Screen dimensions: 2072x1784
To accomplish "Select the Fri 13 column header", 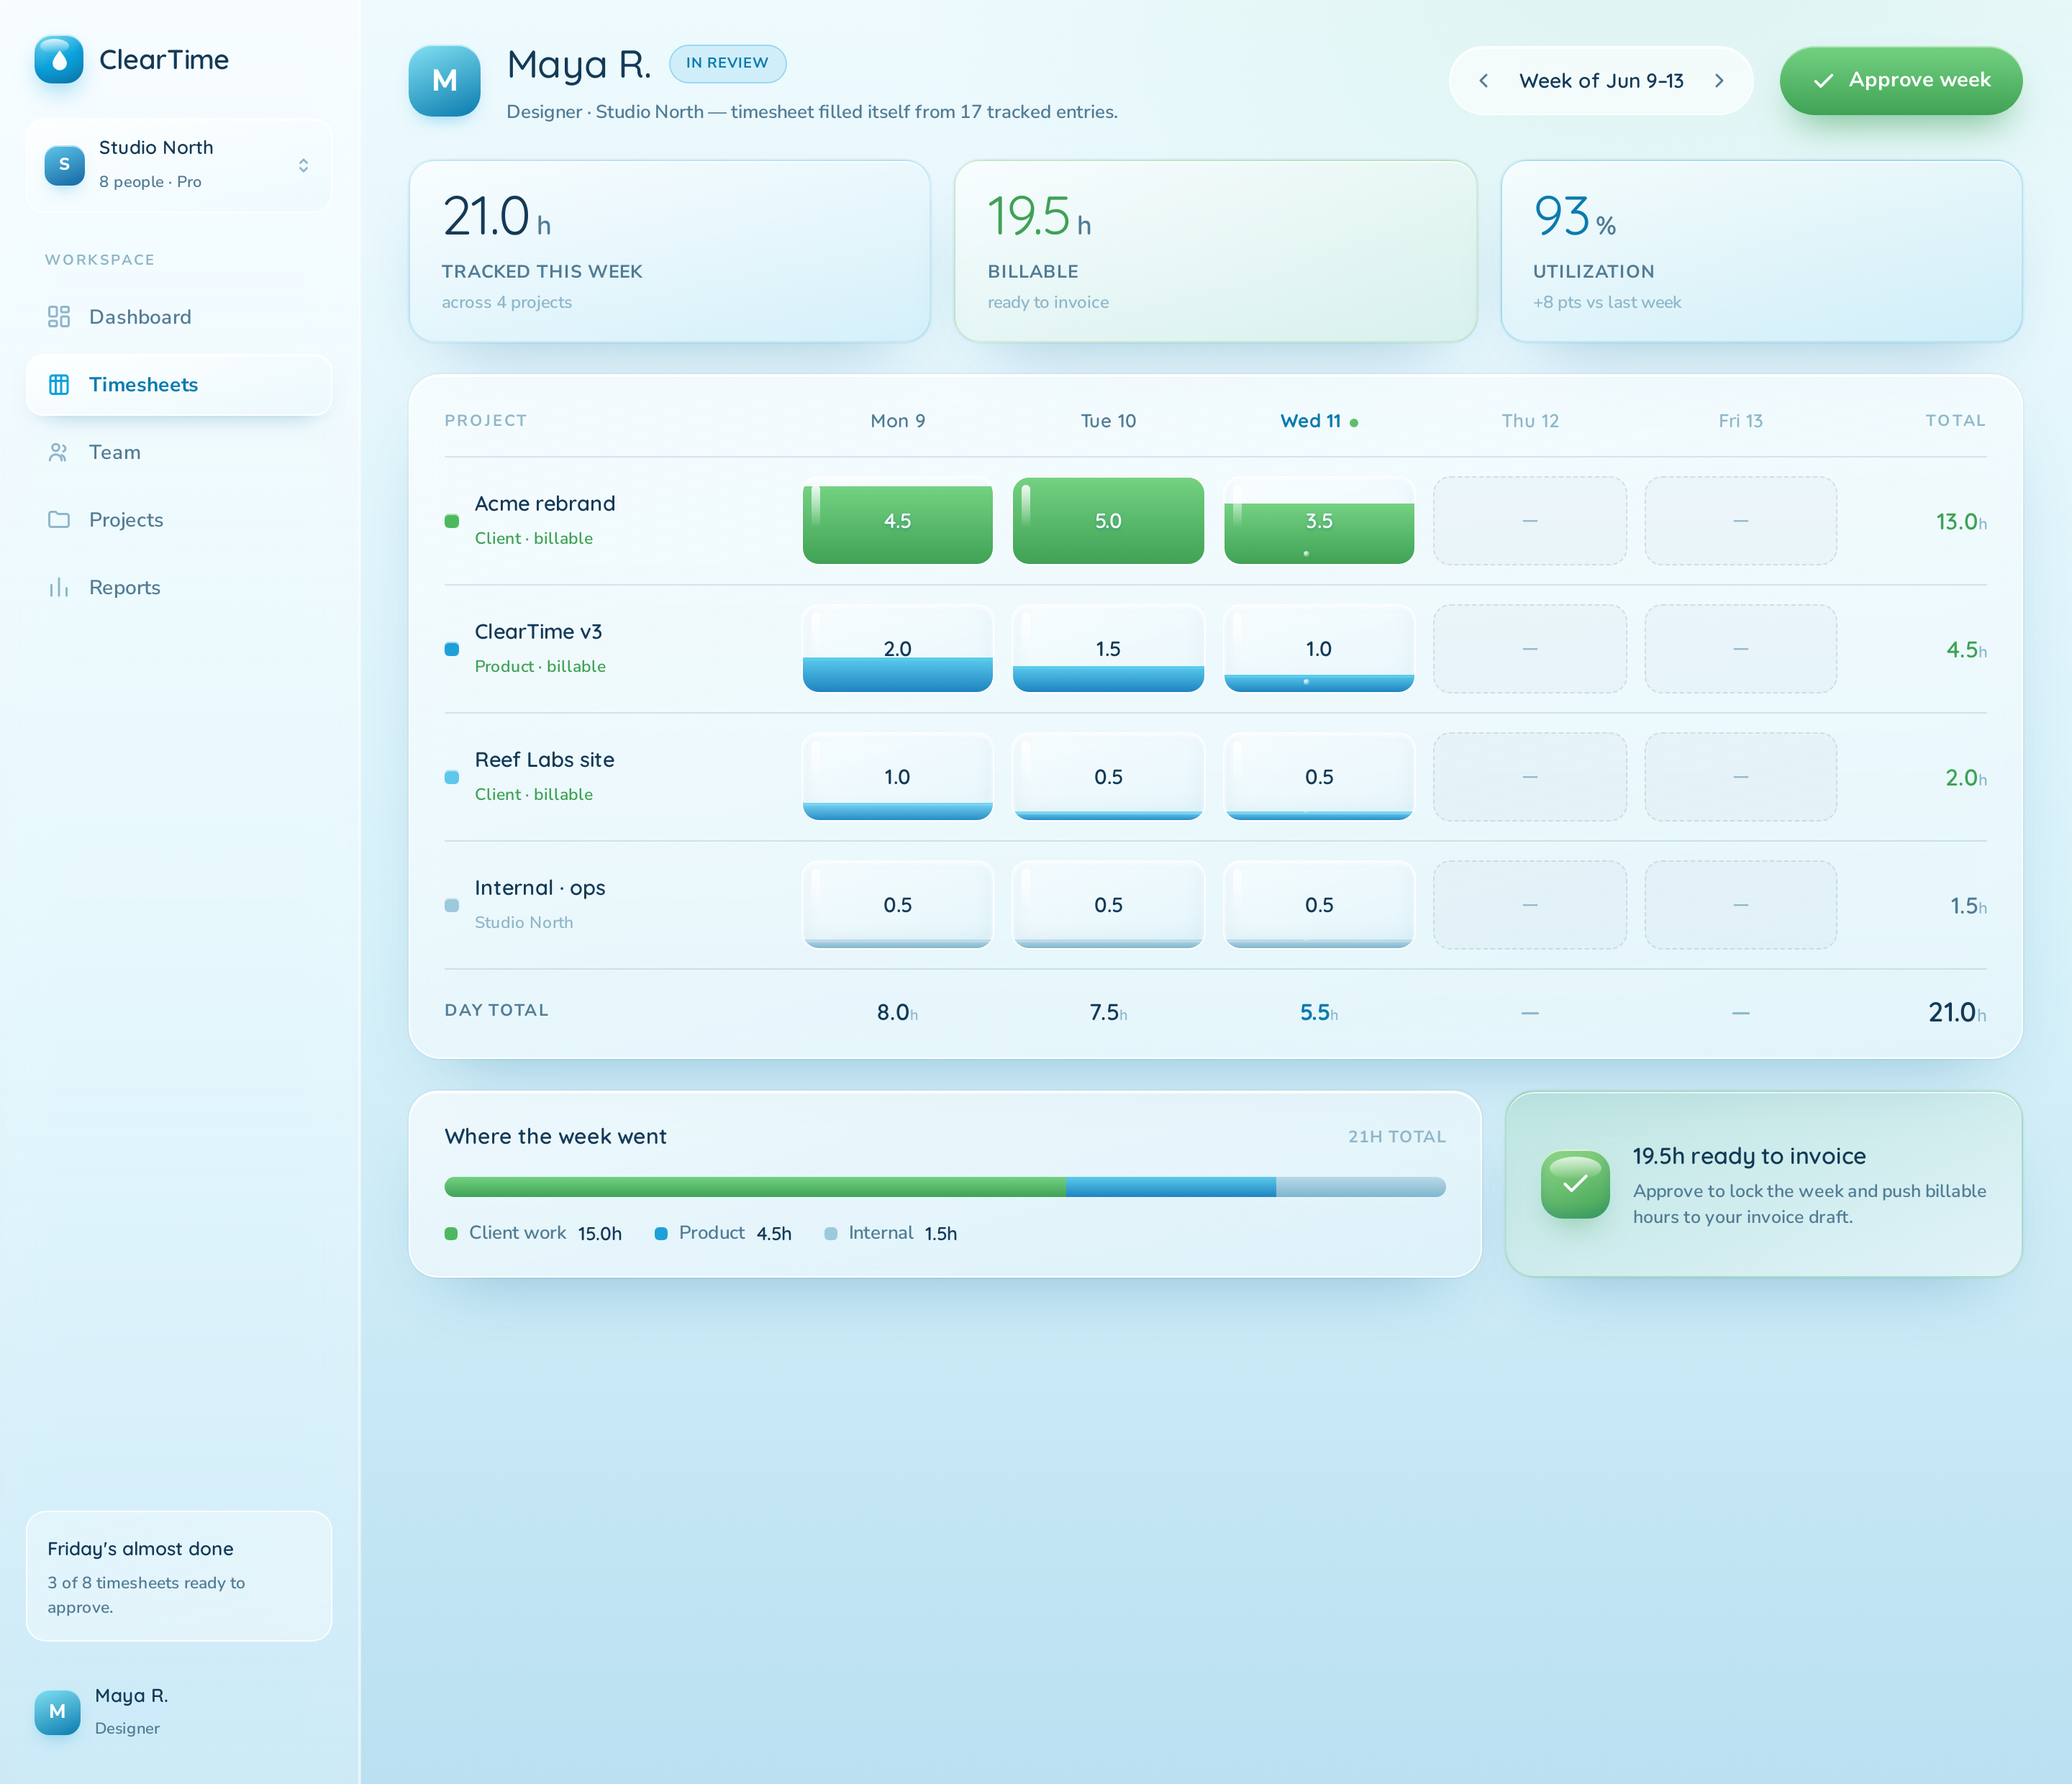I will pos(1740,421).
